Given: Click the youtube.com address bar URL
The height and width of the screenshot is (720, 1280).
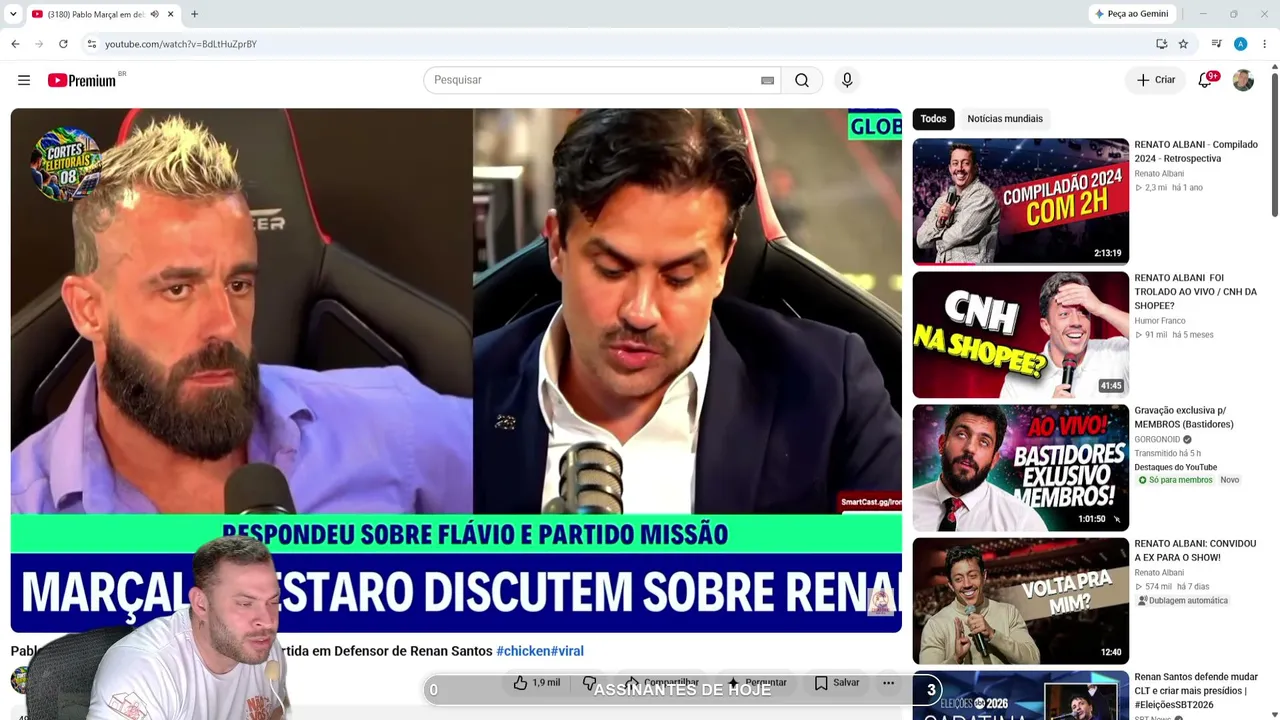Looking at the screenshot, I should [x=181, y=44].
